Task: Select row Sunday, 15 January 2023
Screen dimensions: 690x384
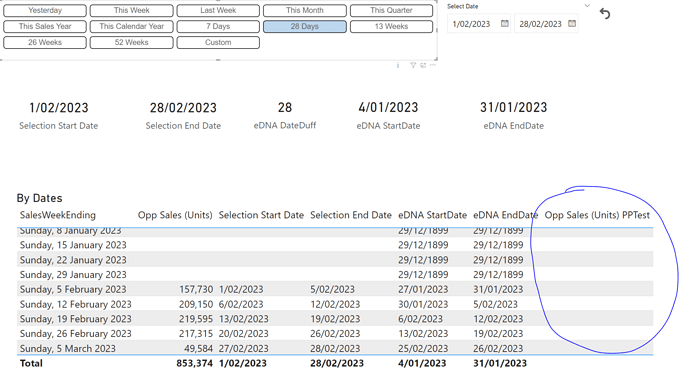Action: pyautogui.click(x=335, y=245)
